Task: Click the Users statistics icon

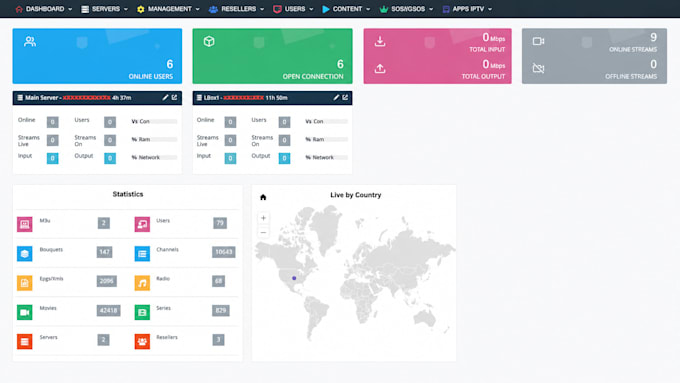Action: coord(142,224)
